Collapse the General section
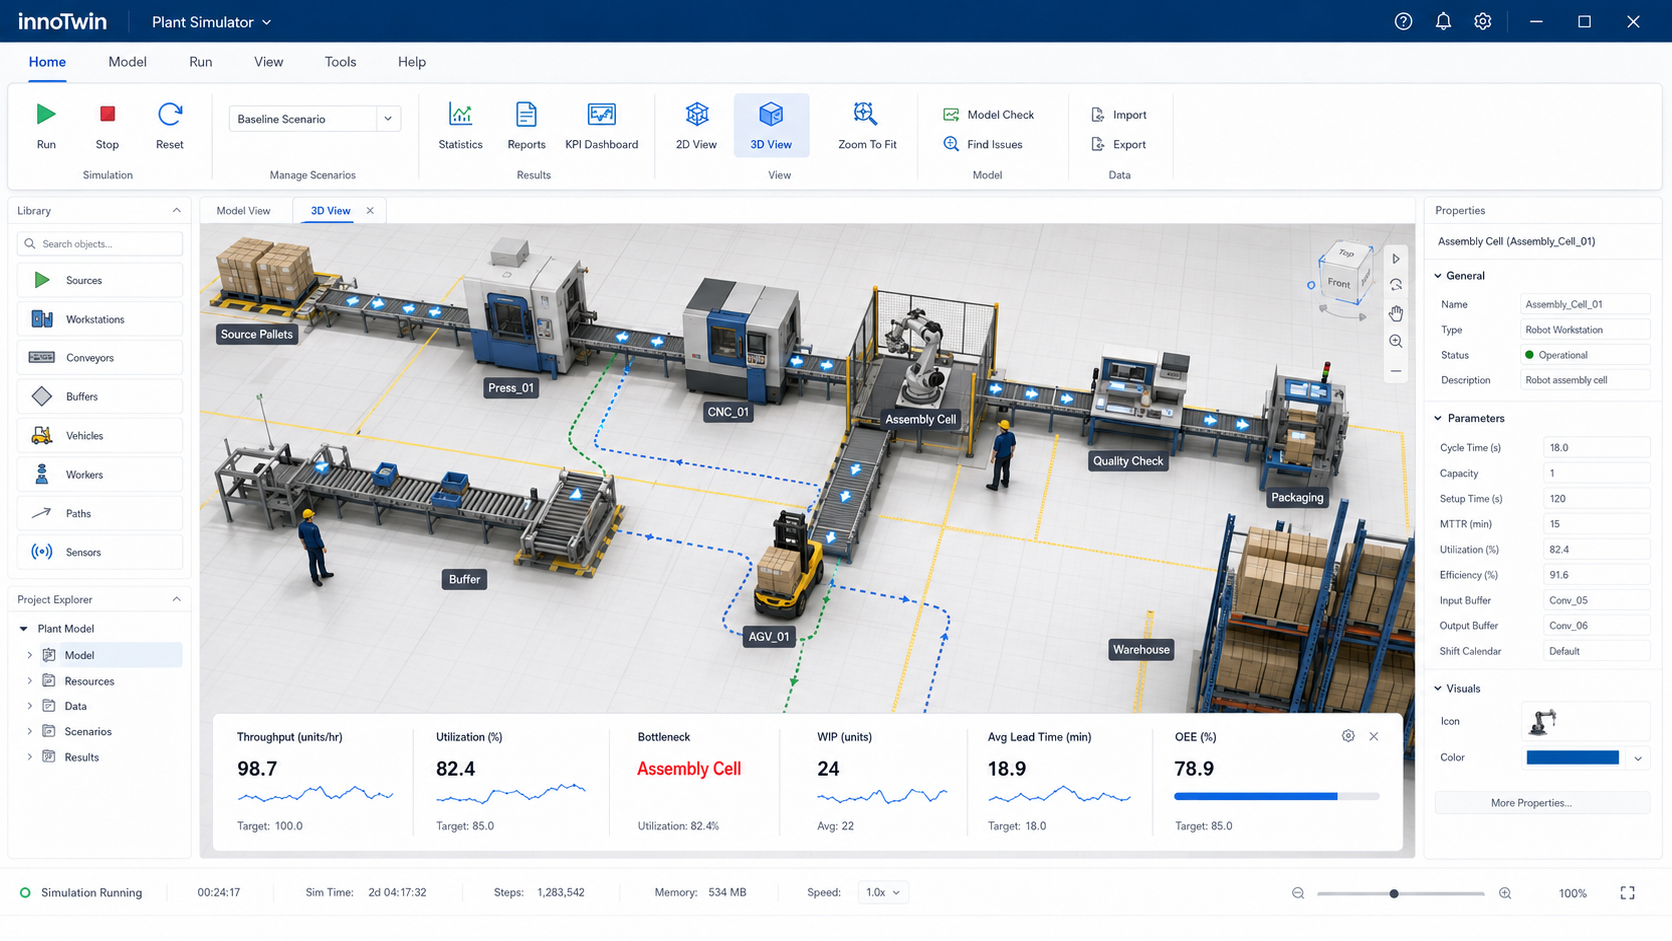1672x941 pixels. pyautogui.click(x=1438, y=276)
